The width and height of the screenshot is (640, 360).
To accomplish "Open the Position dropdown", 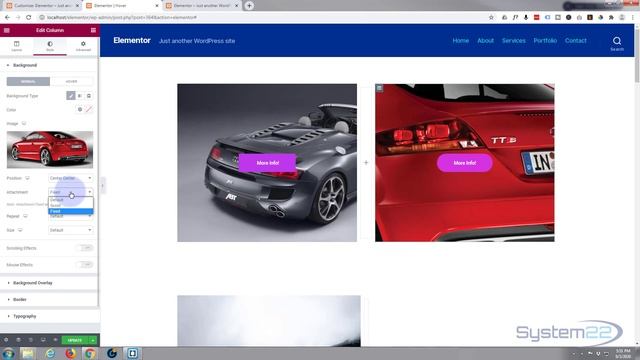I will pyautogui.click(x=71, y=178).
